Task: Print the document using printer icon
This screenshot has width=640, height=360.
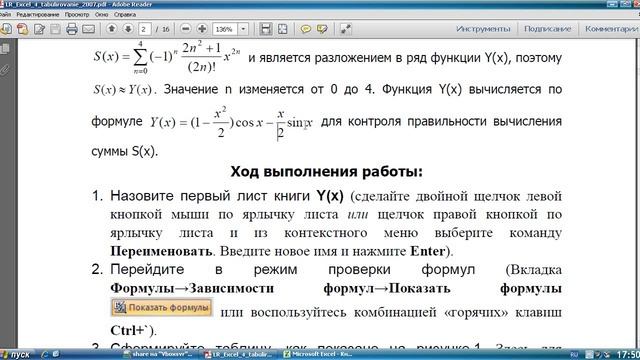Action: click(72, 29)
